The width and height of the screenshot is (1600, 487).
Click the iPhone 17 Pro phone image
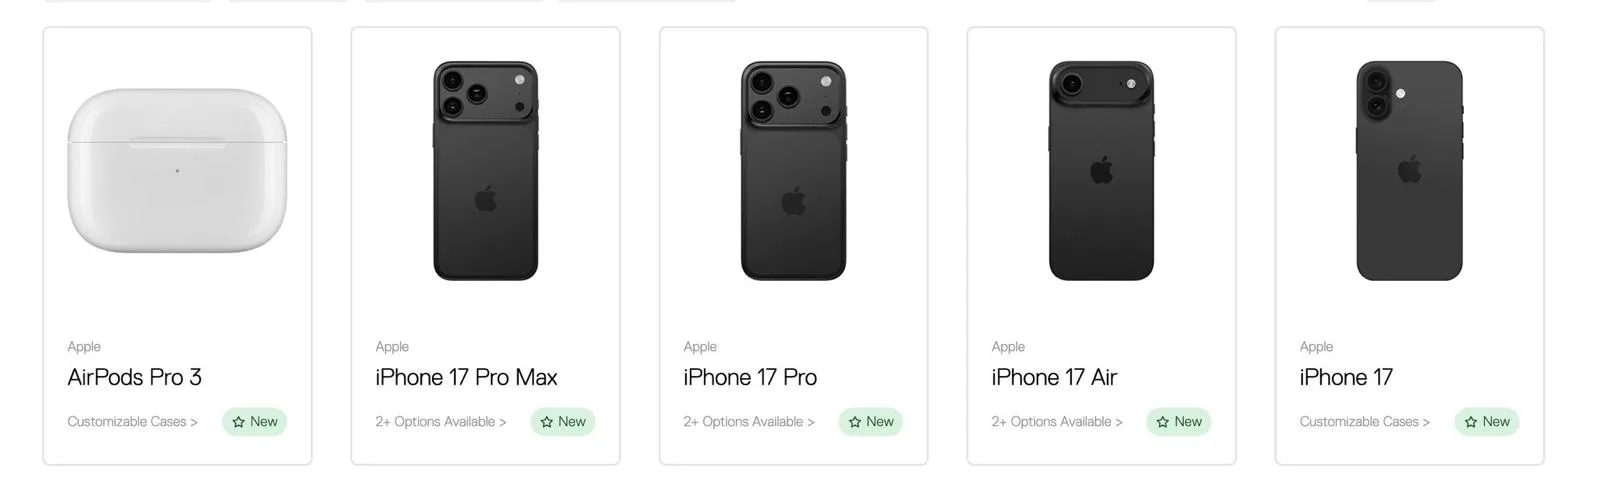tap(793, 171)
